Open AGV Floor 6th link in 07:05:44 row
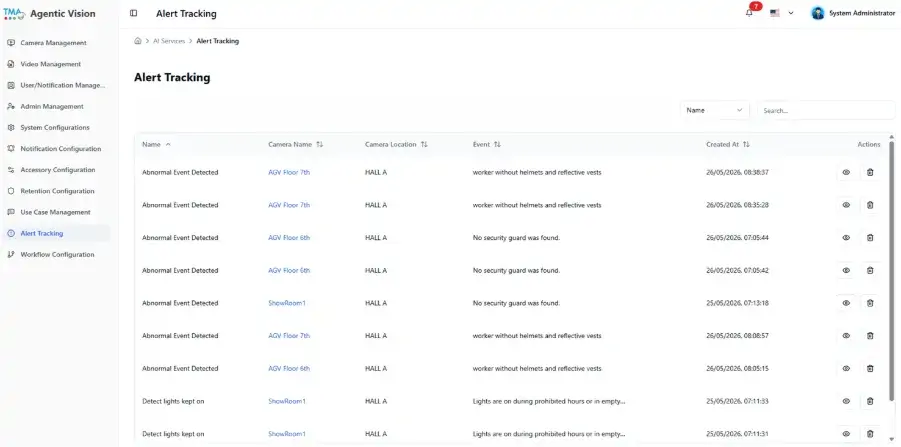This screenshot has height=447, width=901. click(x=289, y=238)
